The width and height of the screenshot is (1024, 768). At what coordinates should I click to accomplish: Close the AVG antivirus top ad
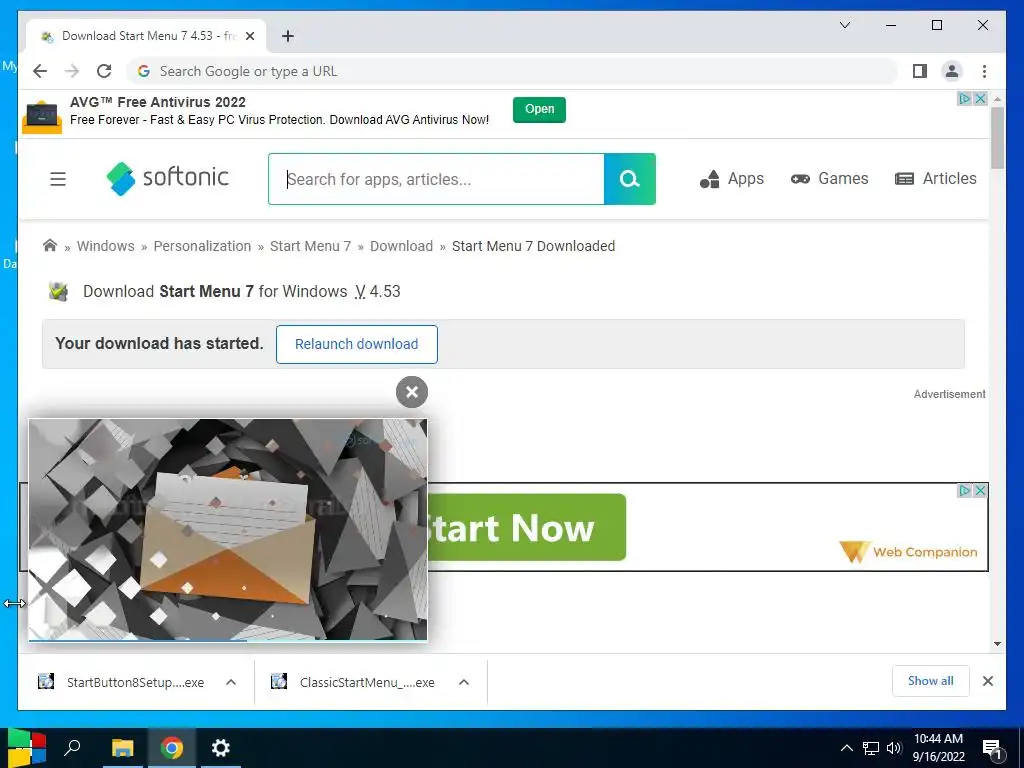click(980, 99)
